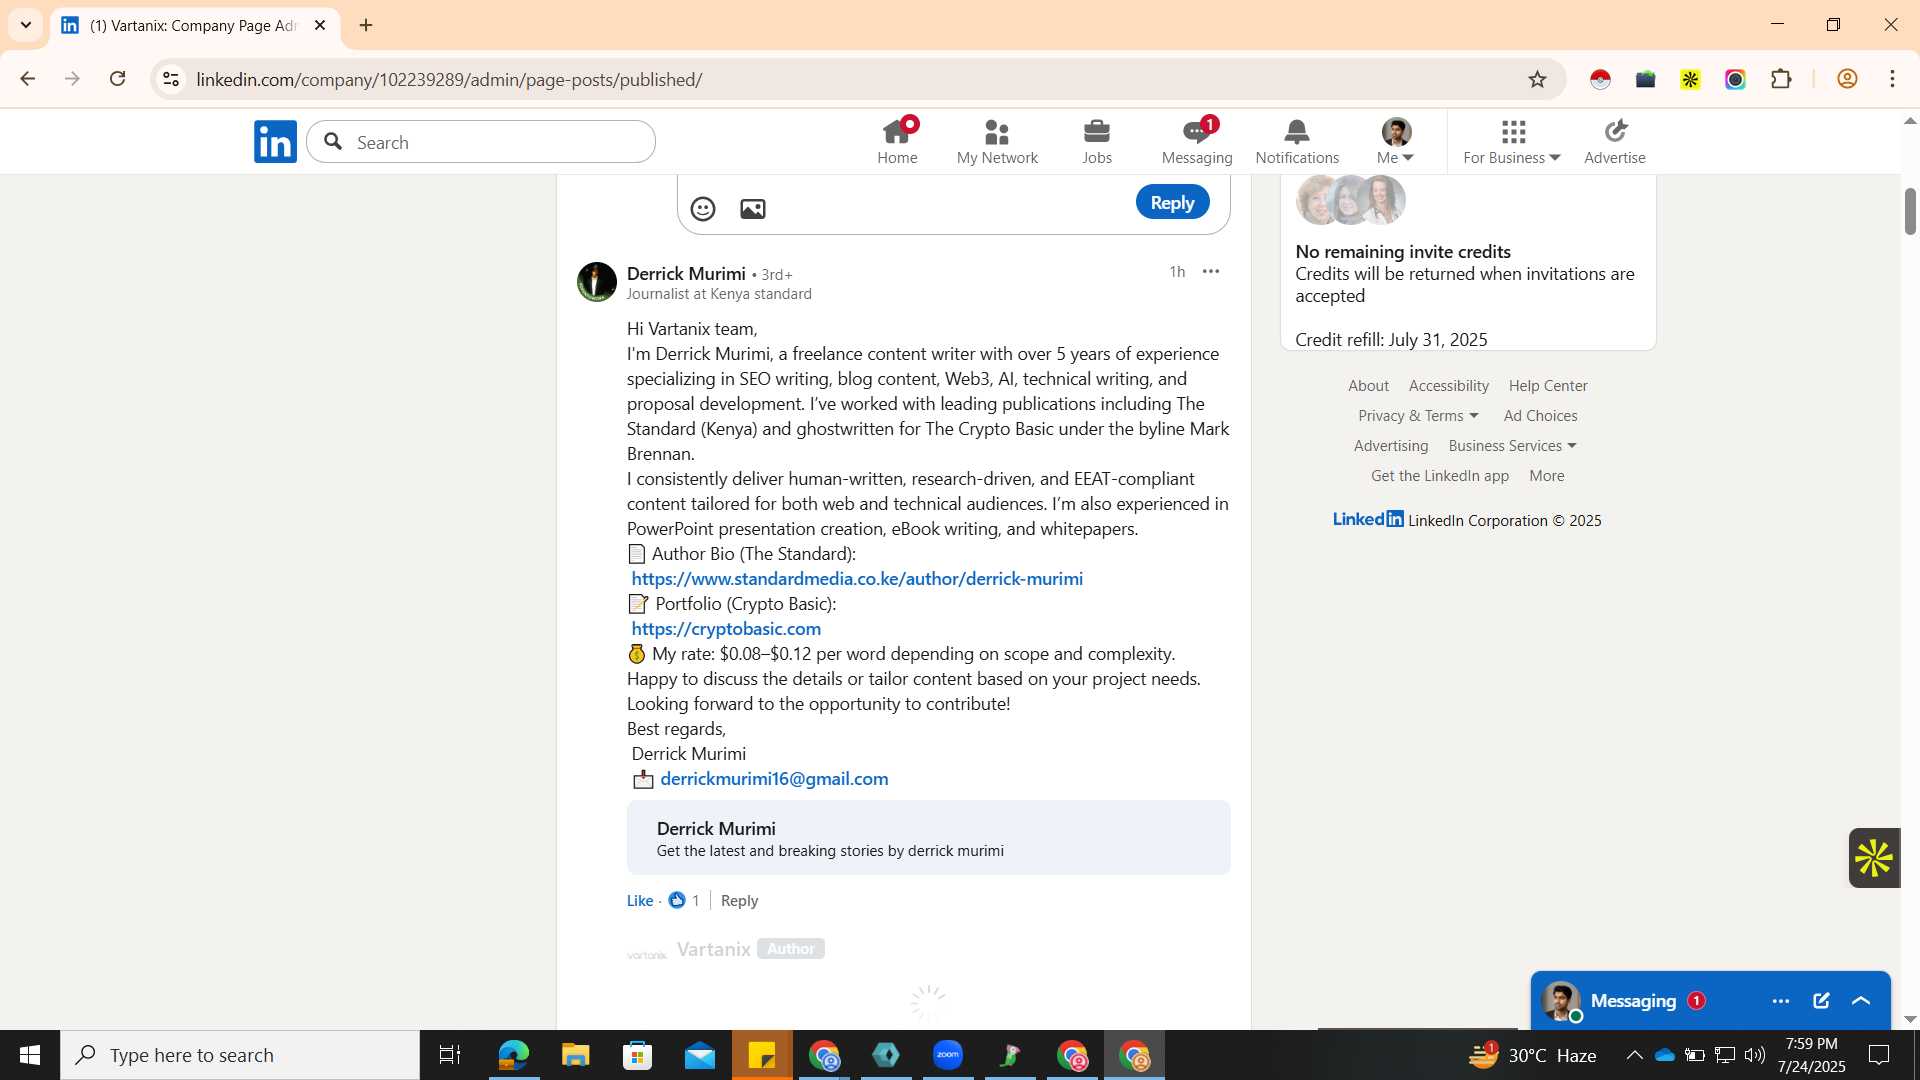Click Windows taskbar search box
The image size is (1920, 1080).
tap(240, 1055)
